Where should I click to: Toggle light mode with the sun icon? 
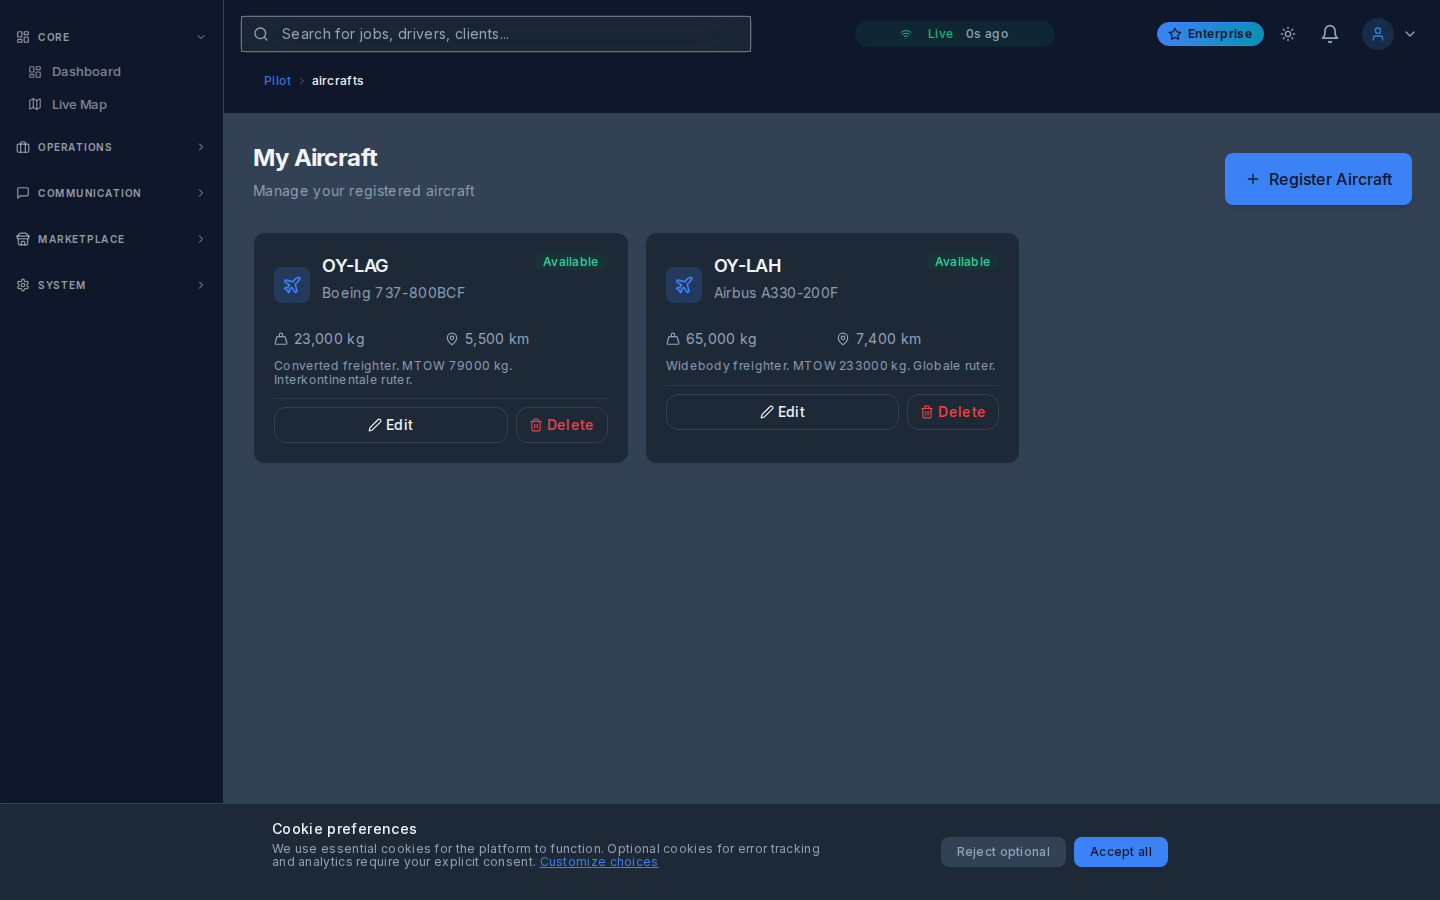coord(1288,33)
